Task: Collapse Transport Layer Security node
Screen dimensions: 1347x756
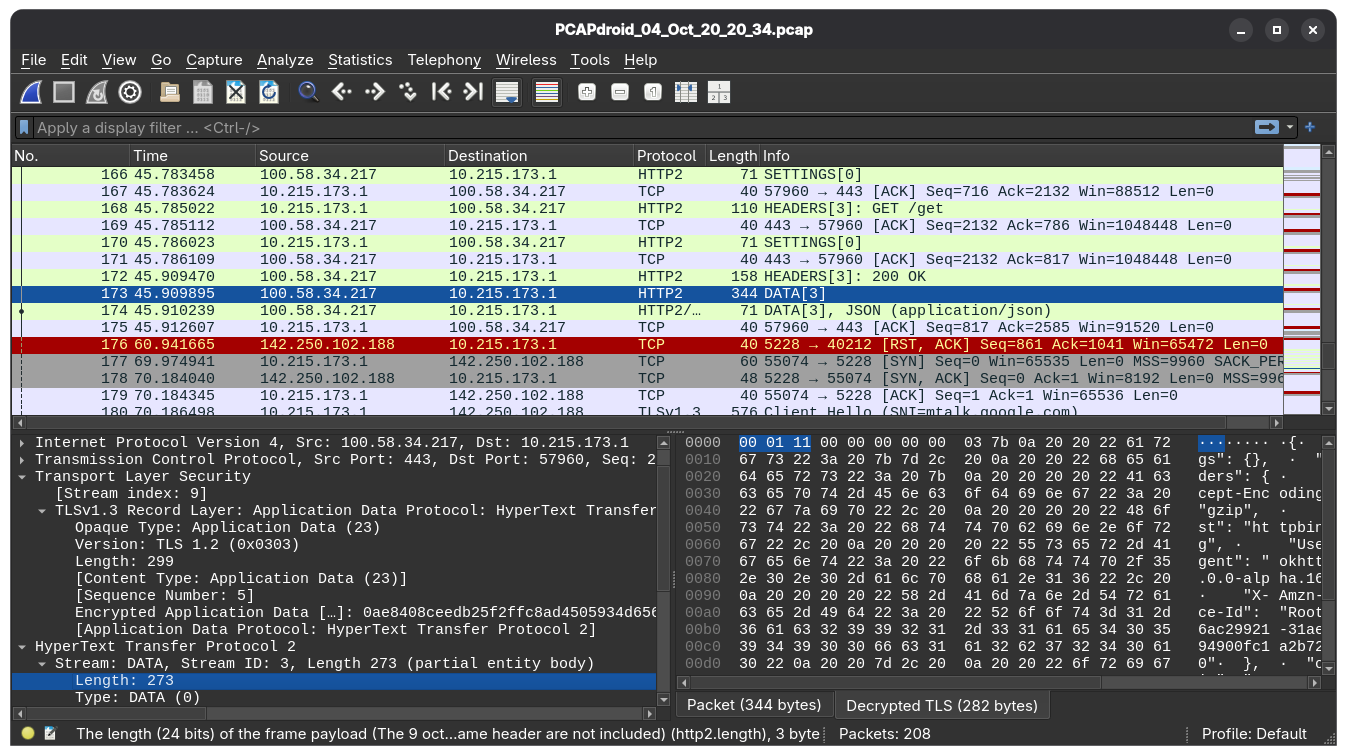Action: 23,477
